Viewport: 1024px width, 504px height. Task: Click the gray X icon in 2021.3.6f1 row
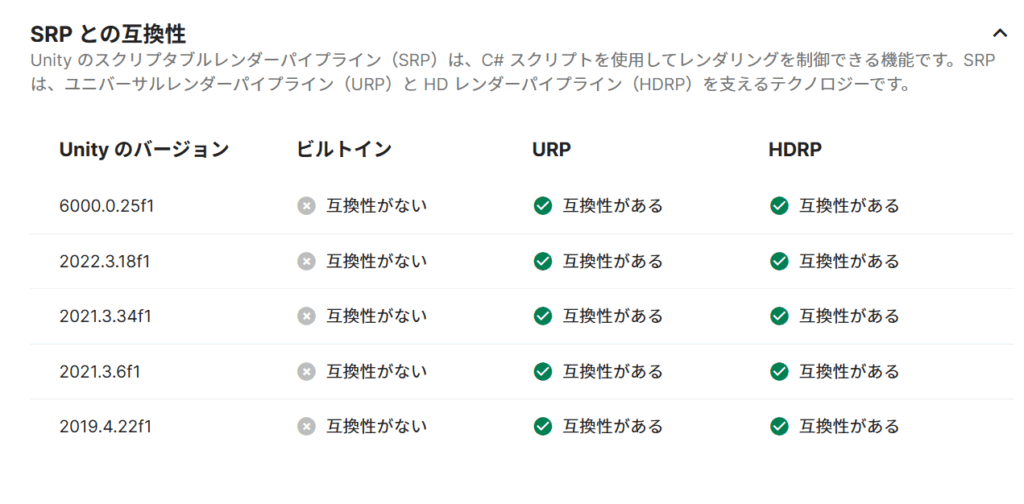(x=306, y=371)
